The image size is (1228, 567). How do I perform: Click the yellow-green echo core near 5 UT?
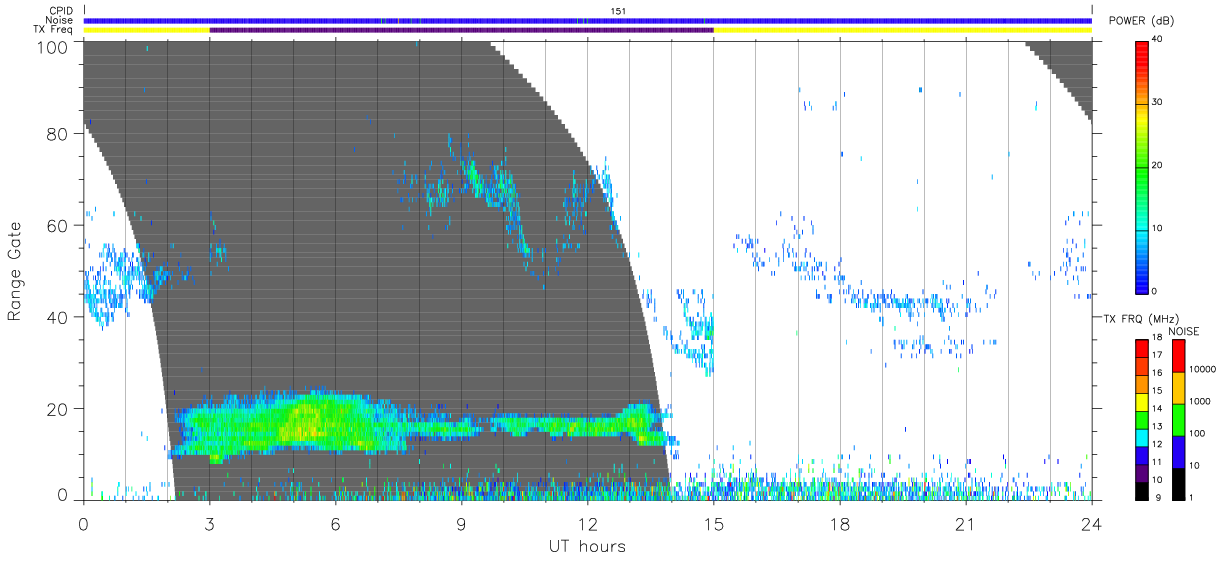[x=305, y=420]
